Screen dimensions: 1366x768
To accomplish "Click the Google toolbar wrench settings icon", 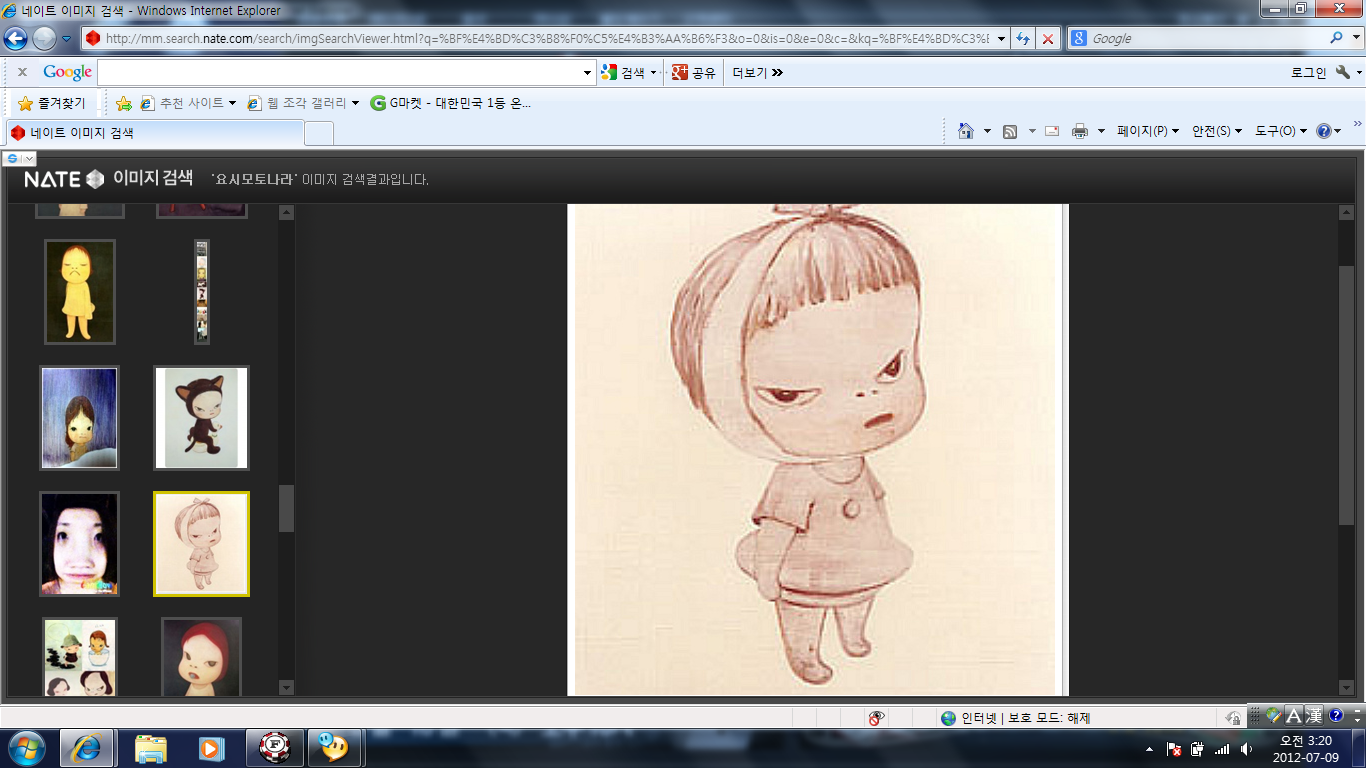I will click(x=1343, y=72).
